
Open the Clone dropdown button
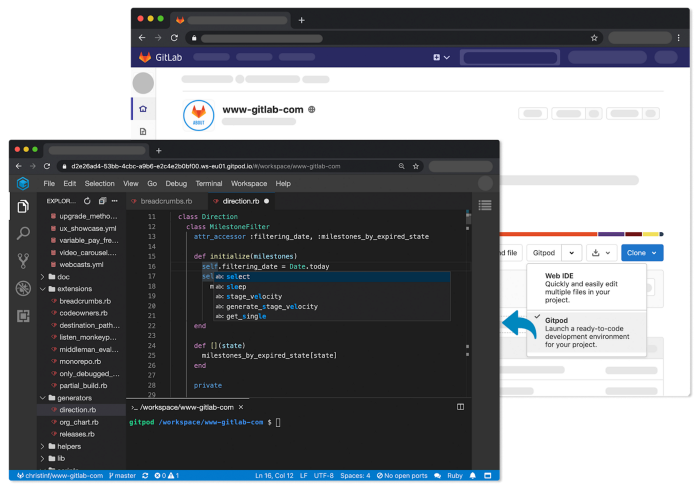click(642, 253)
